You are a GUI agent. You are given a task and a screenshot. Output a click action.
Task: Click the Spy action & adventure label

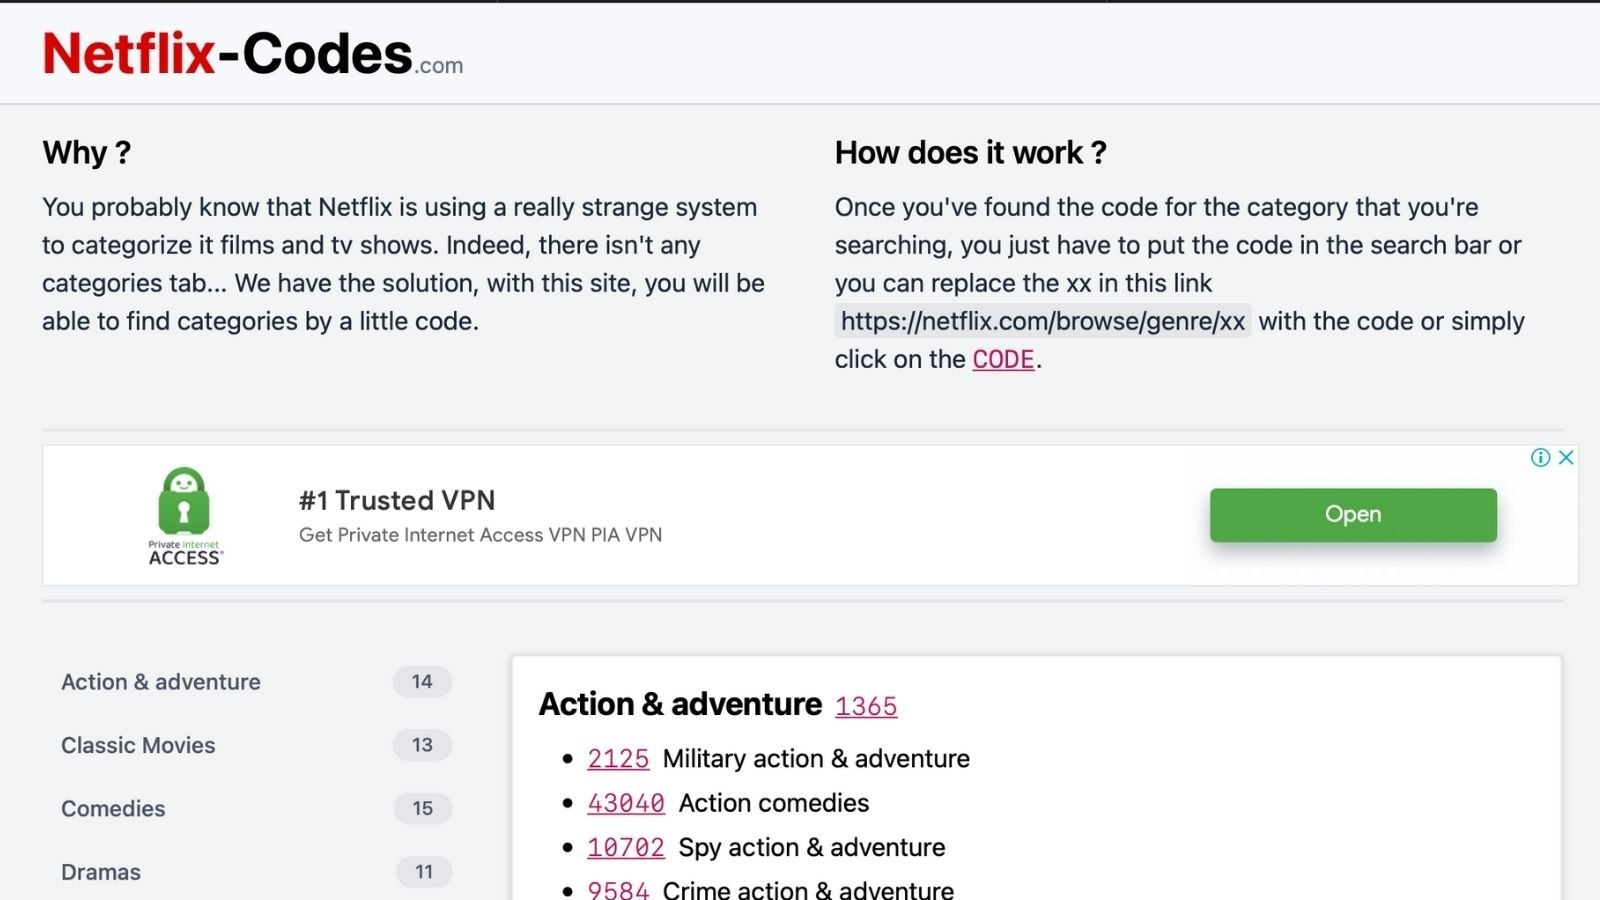(812, 847)
